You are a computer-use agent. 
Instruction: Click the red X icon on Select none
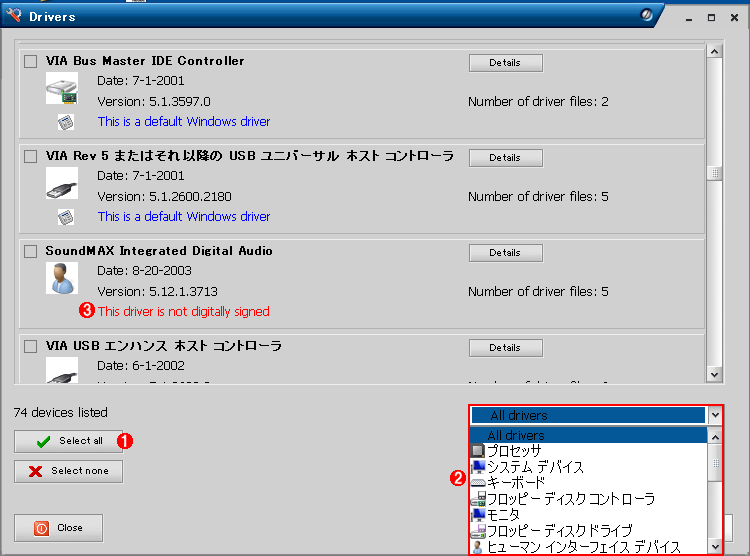[35, 471]
